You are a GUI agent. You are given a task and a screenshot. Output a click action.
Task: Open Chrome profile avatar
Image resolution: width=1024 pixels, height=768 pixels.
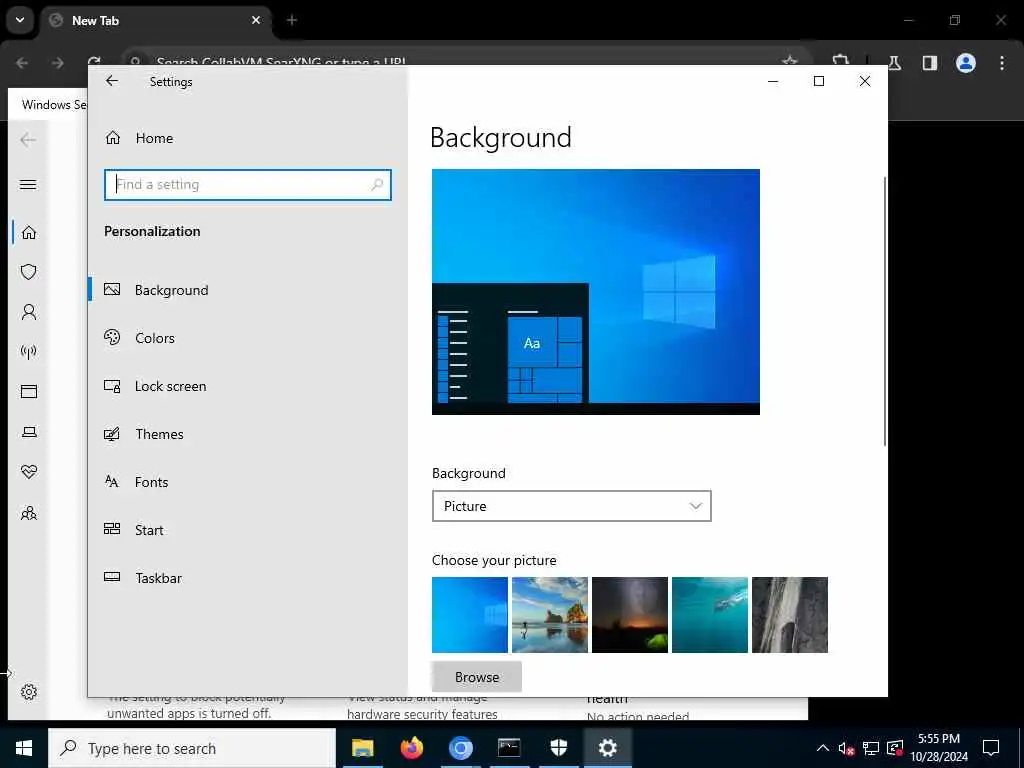[x=966, y=63]
